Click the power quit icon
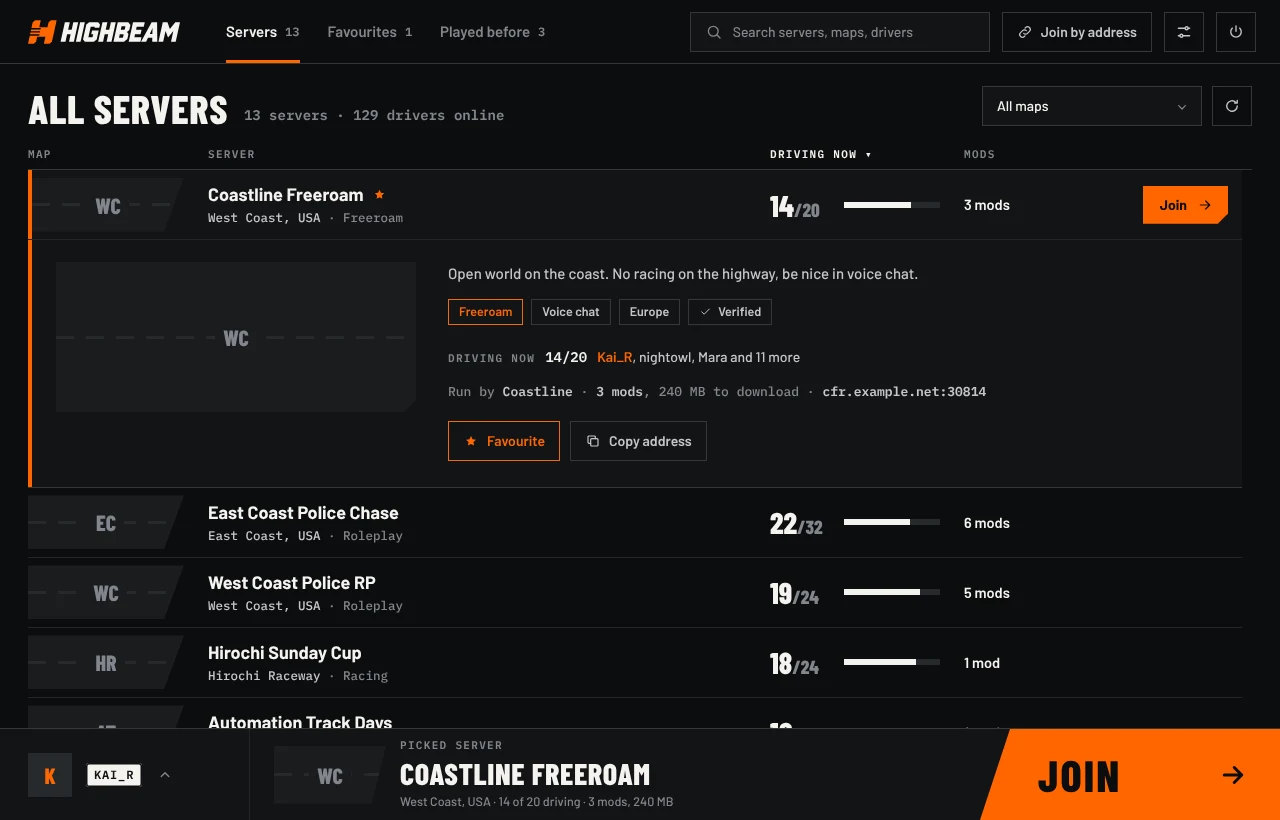 pyautogui.click(x=1236, y=32)
